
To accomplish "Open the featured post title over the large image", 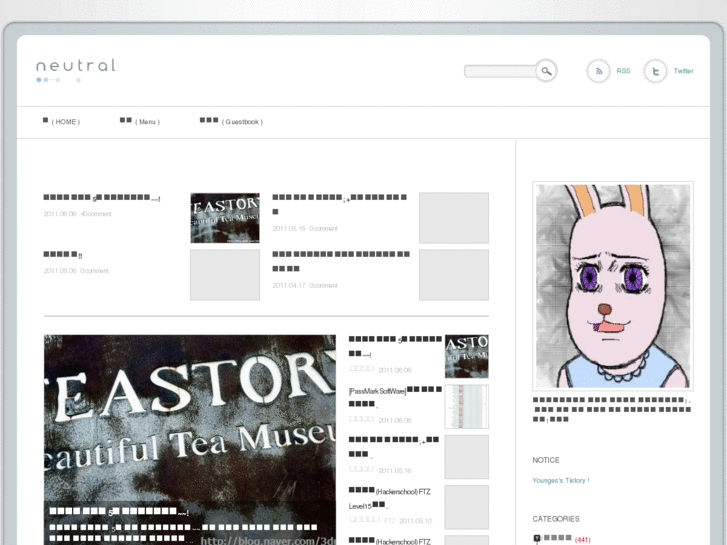I will click(119, 512).
